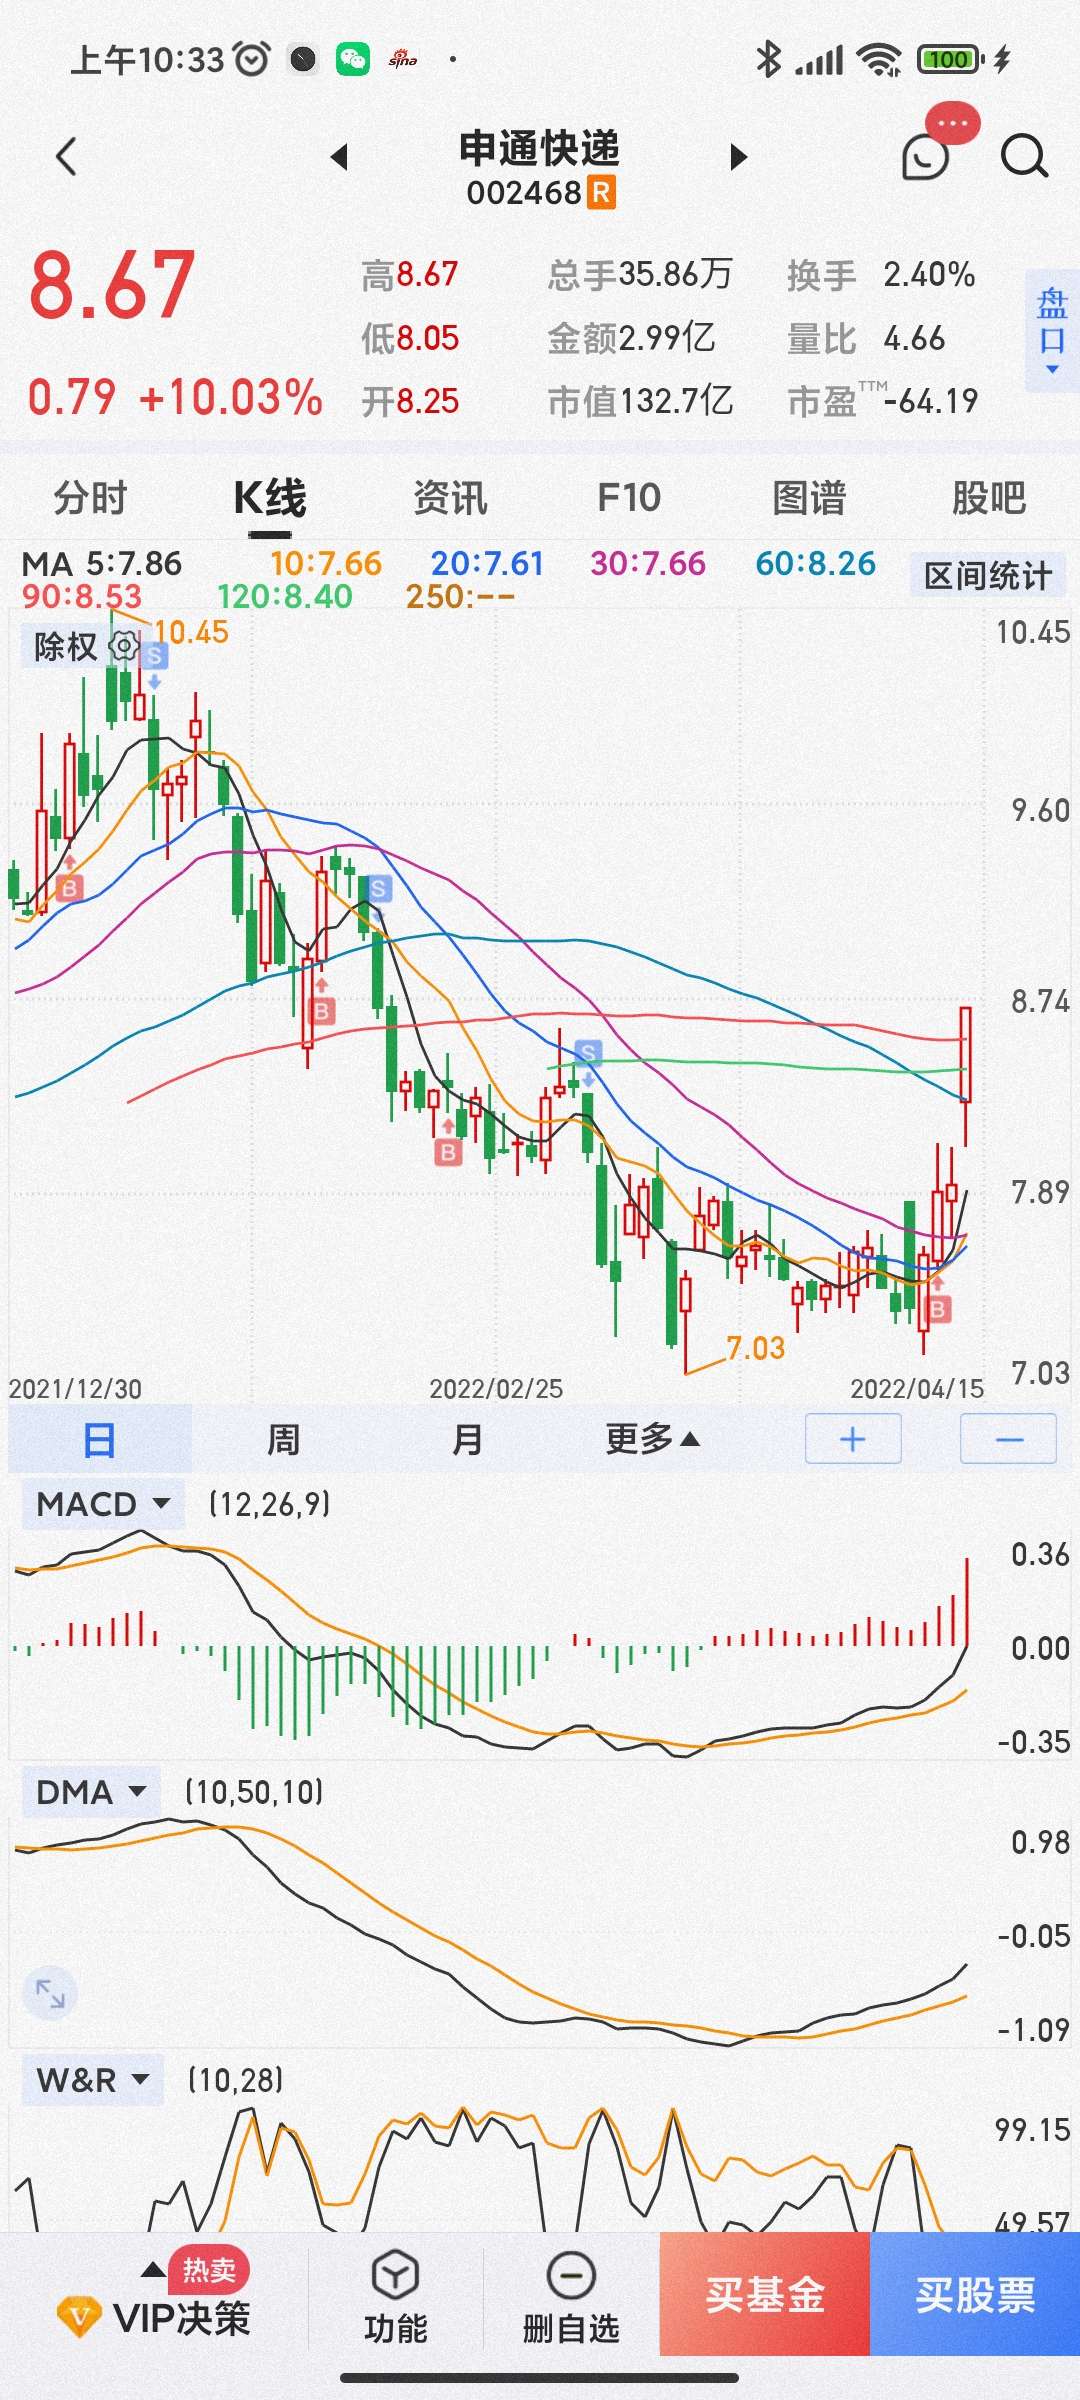Viewport: 1080px width, 2400px height.
Task: Zoom out the K-line chart with minus
Action: point(1009,1439)
